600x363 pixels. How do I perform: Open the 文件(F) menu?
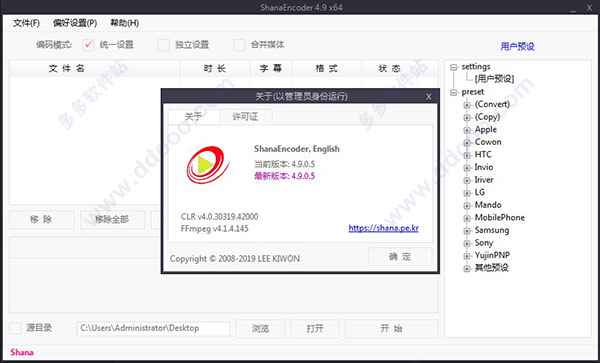coord(26,23)
